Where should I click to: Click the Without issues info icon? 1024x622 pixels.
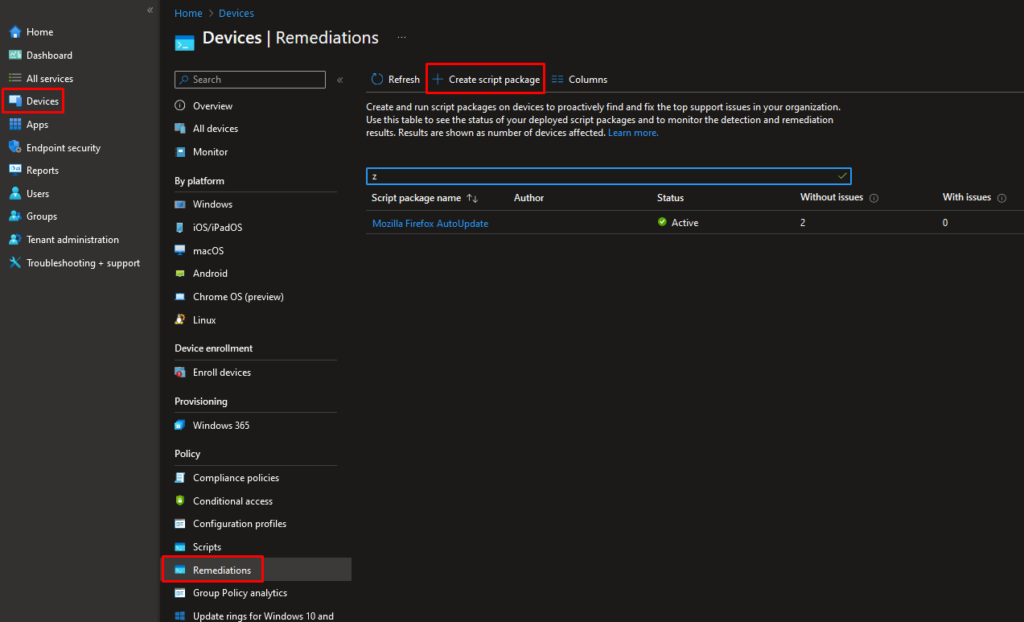pos(874,198)
